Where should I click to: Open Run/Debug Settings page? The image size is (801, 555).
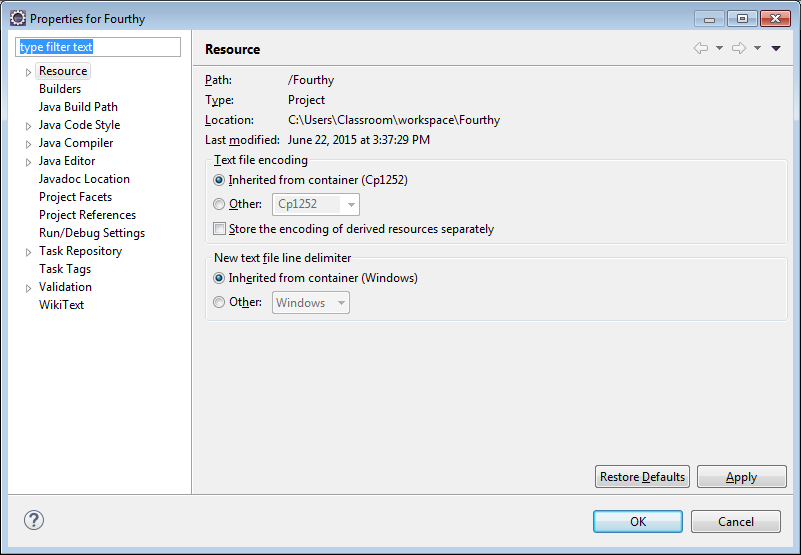(x=92, y=233)
